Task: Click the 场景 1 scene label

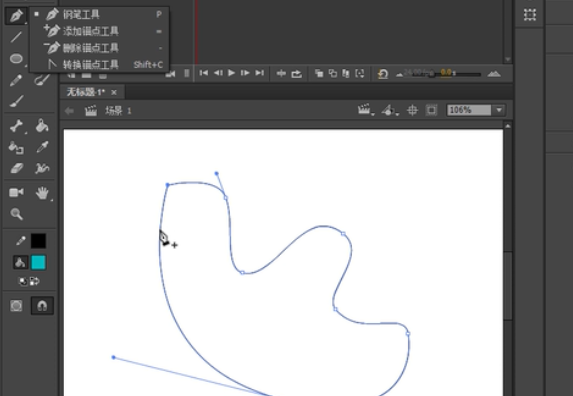Action: coord(118,111)
